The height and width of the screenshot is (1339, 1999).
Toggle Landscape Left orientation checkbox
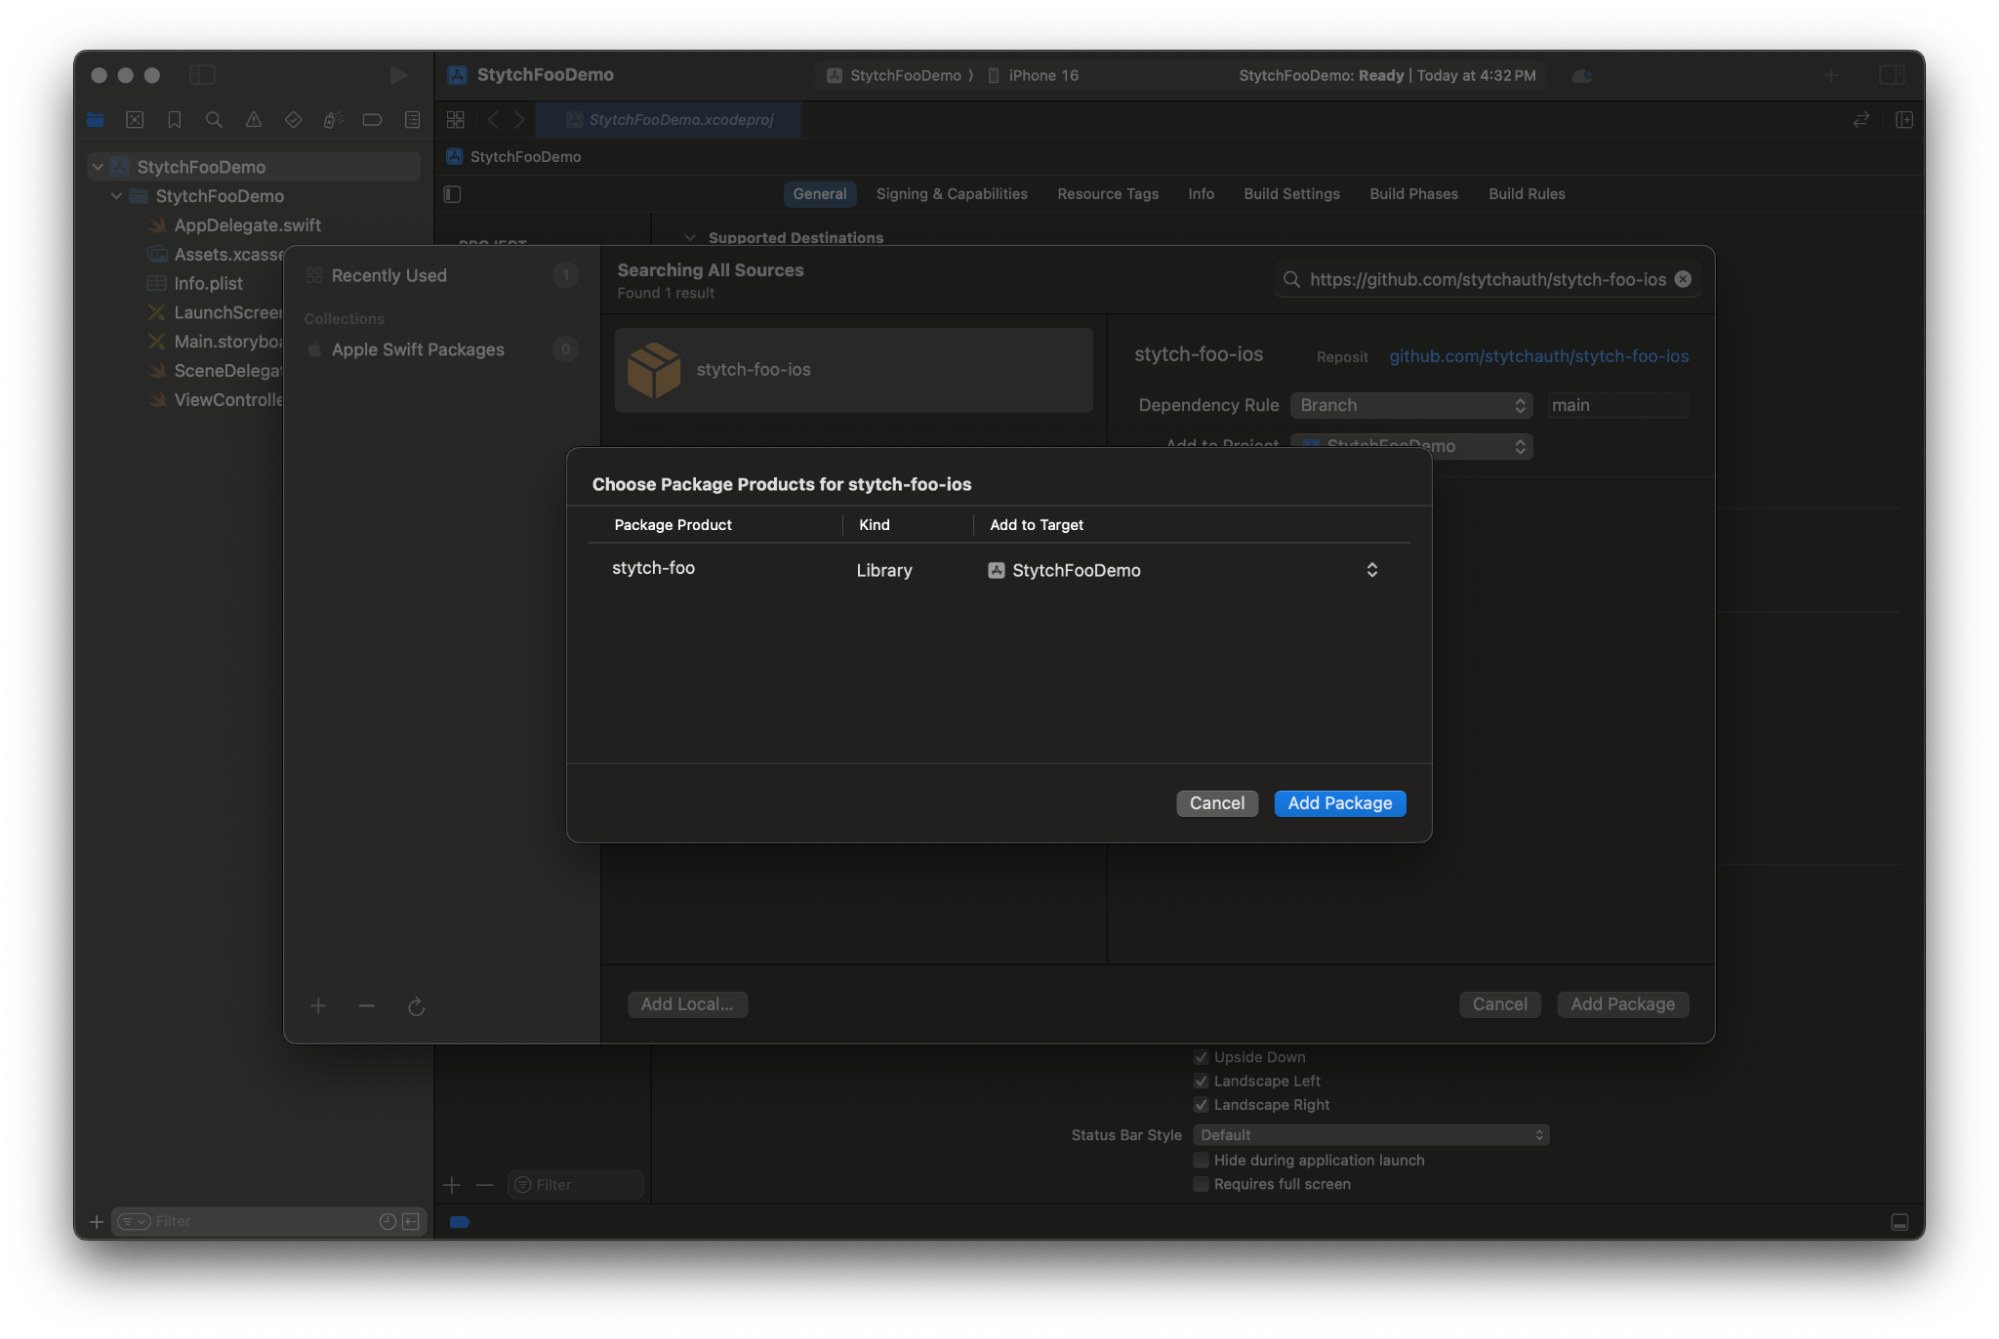point(1201,1081)
